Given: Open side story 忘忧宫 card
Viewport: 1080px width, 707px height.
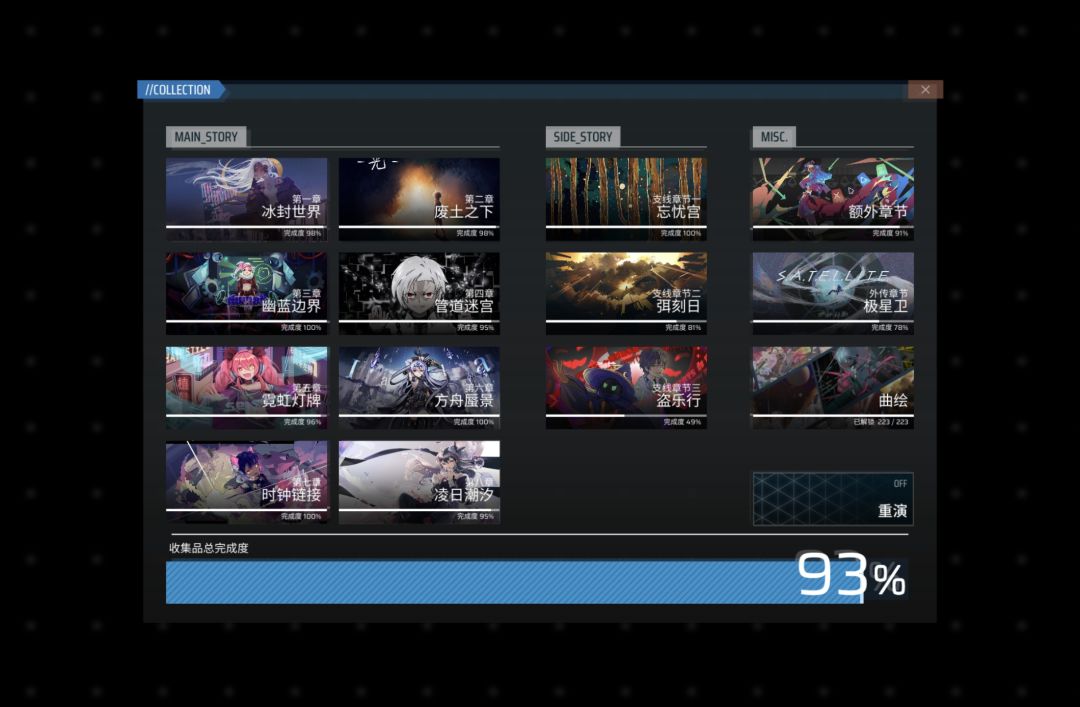Looking at the screenshot, I should click(626, 198).
